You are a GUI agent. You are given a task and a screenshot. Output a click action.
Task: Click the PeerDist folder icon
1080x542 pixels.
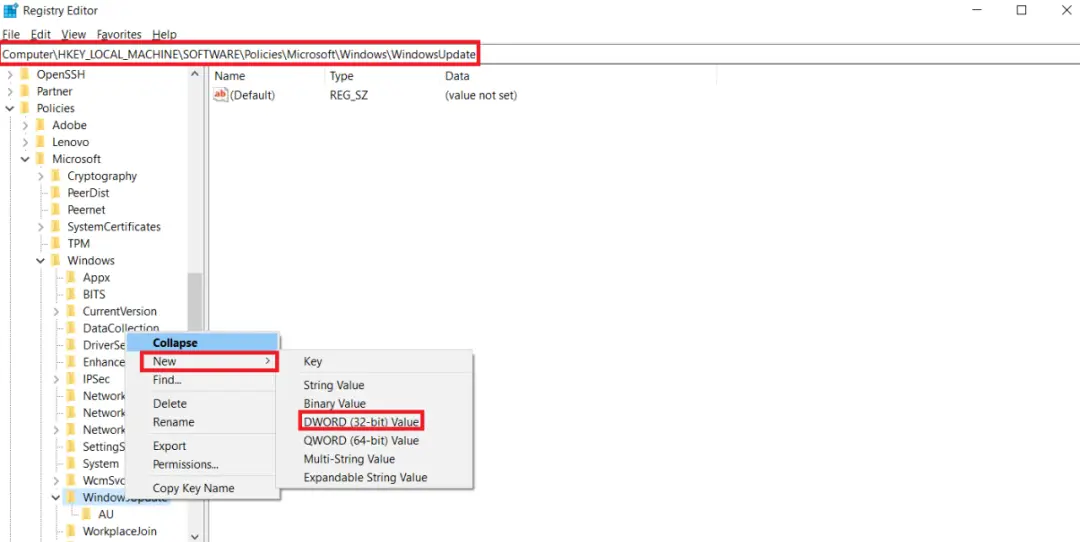tap(56, 193)
